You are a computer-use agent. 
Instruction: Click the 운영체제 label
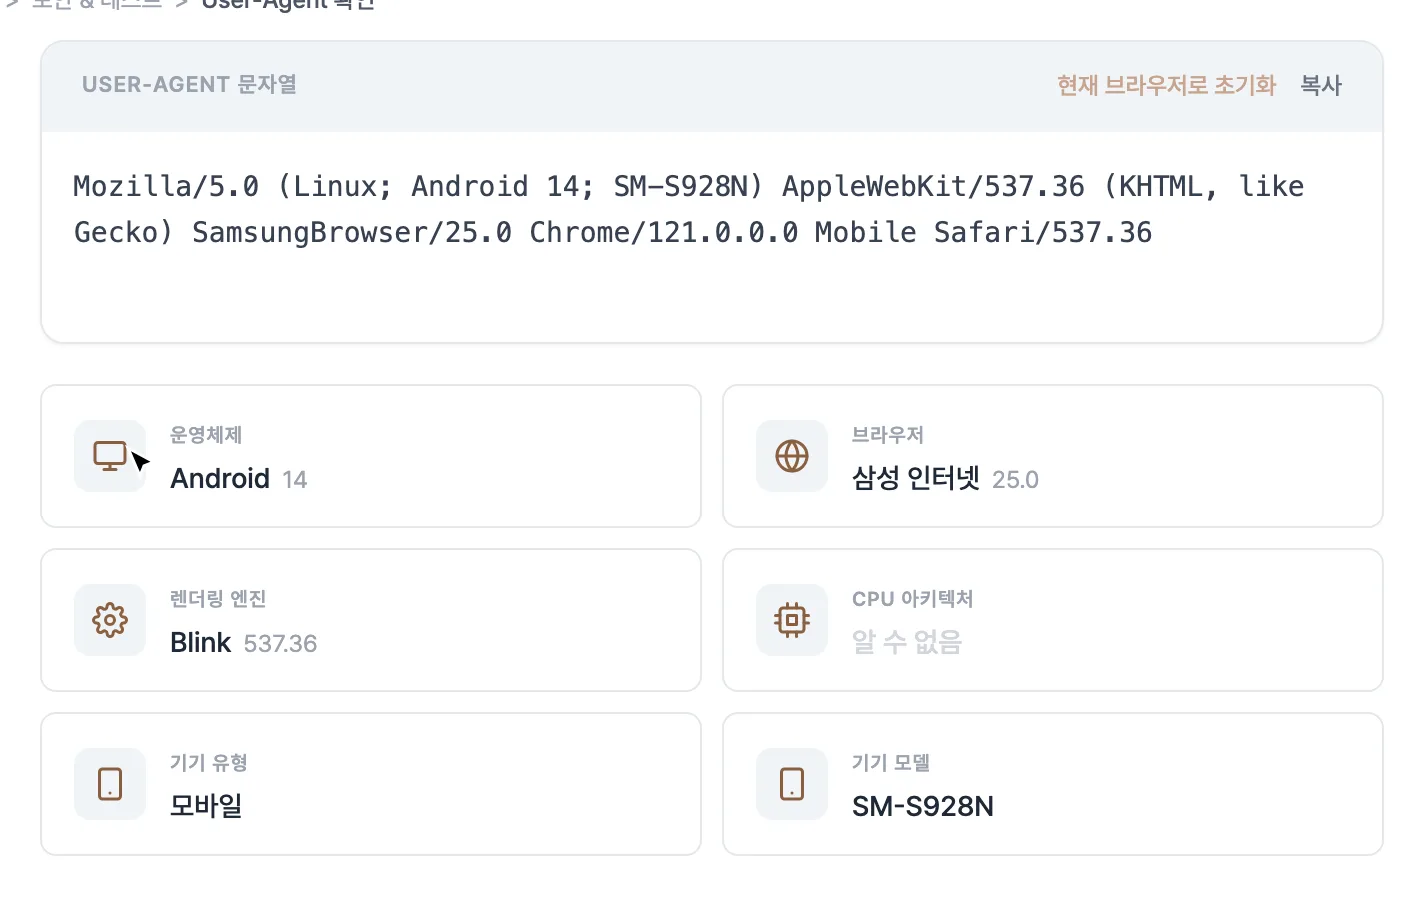tap(206, 435)
